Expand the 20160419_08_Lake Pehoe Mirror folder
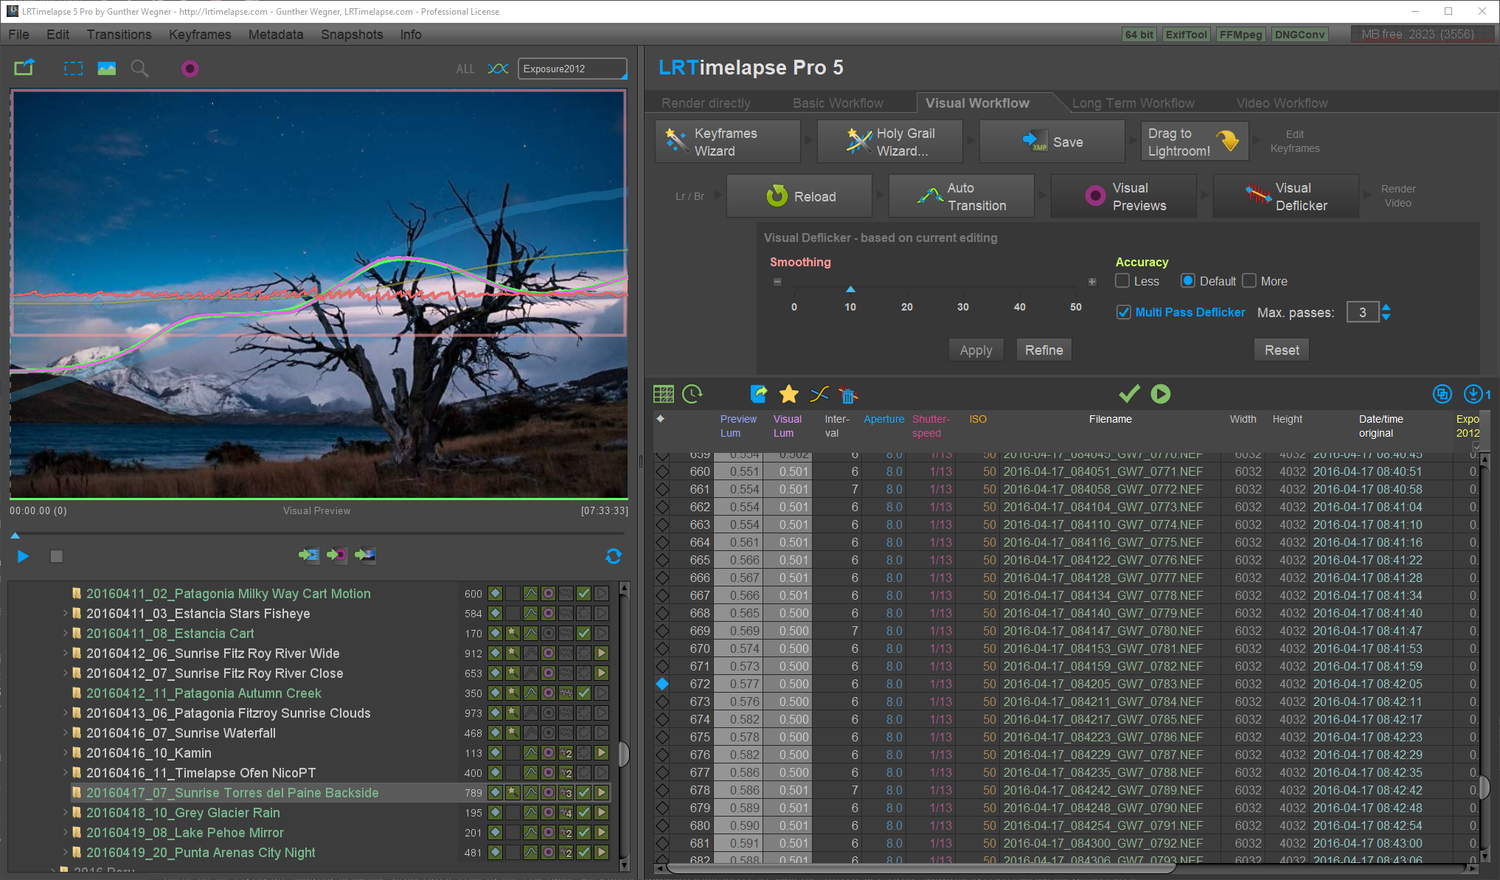The width and height of the screenshot is (1500, 880). 65,833
